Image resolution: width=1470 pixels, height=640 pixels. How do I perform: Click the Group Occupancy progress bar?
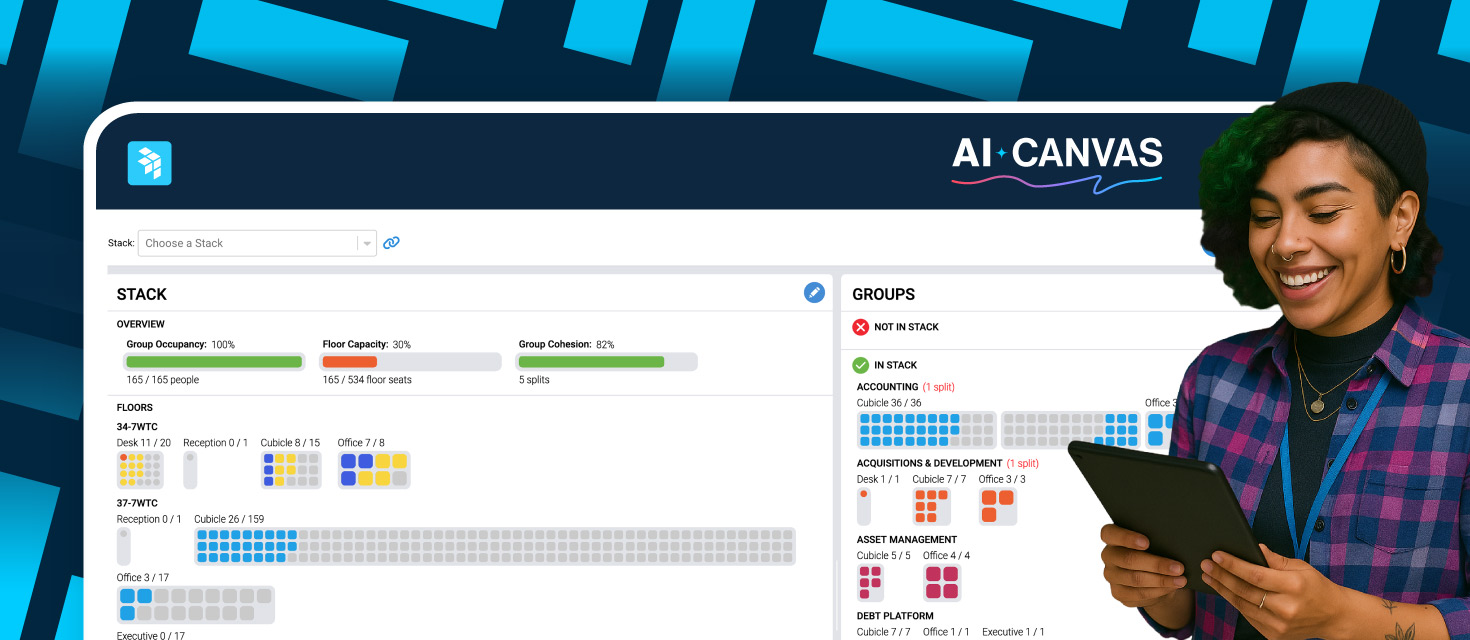coord(213,362)
